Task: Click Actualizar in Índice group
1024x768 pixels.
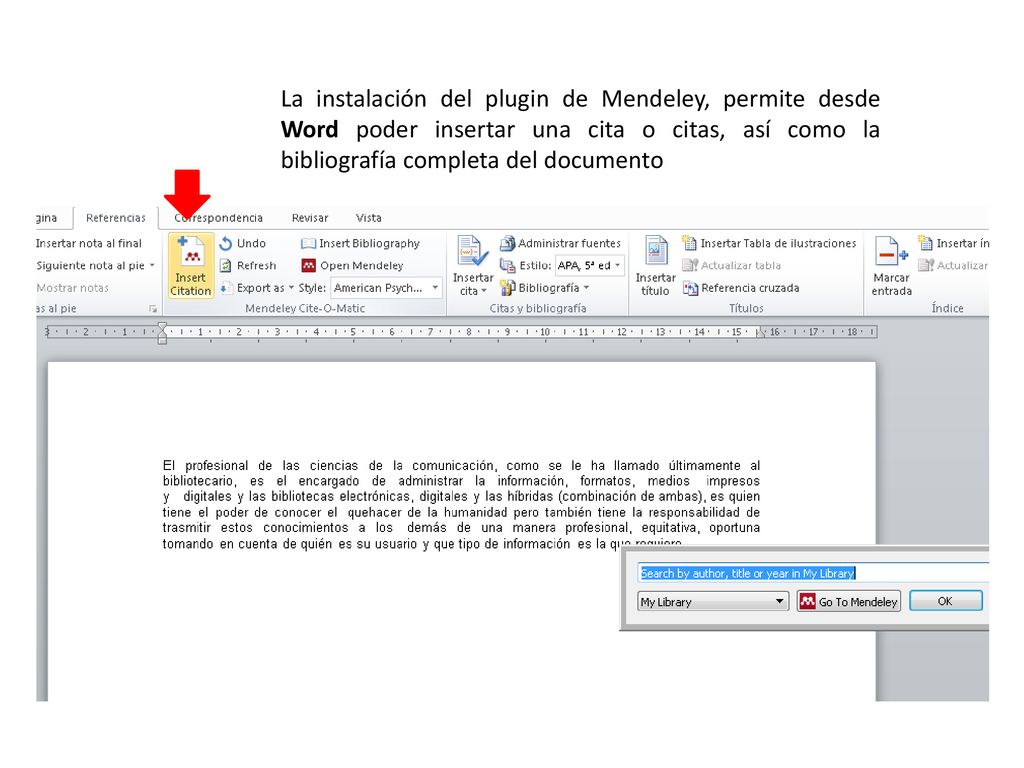Action: point(952,265)
